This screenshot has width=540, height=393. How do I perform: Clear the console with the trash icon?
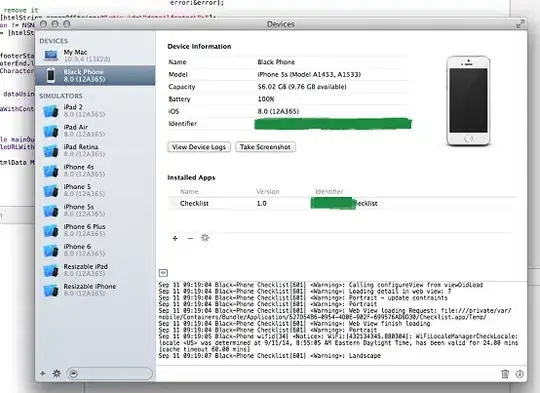click(x=505, y=374)
